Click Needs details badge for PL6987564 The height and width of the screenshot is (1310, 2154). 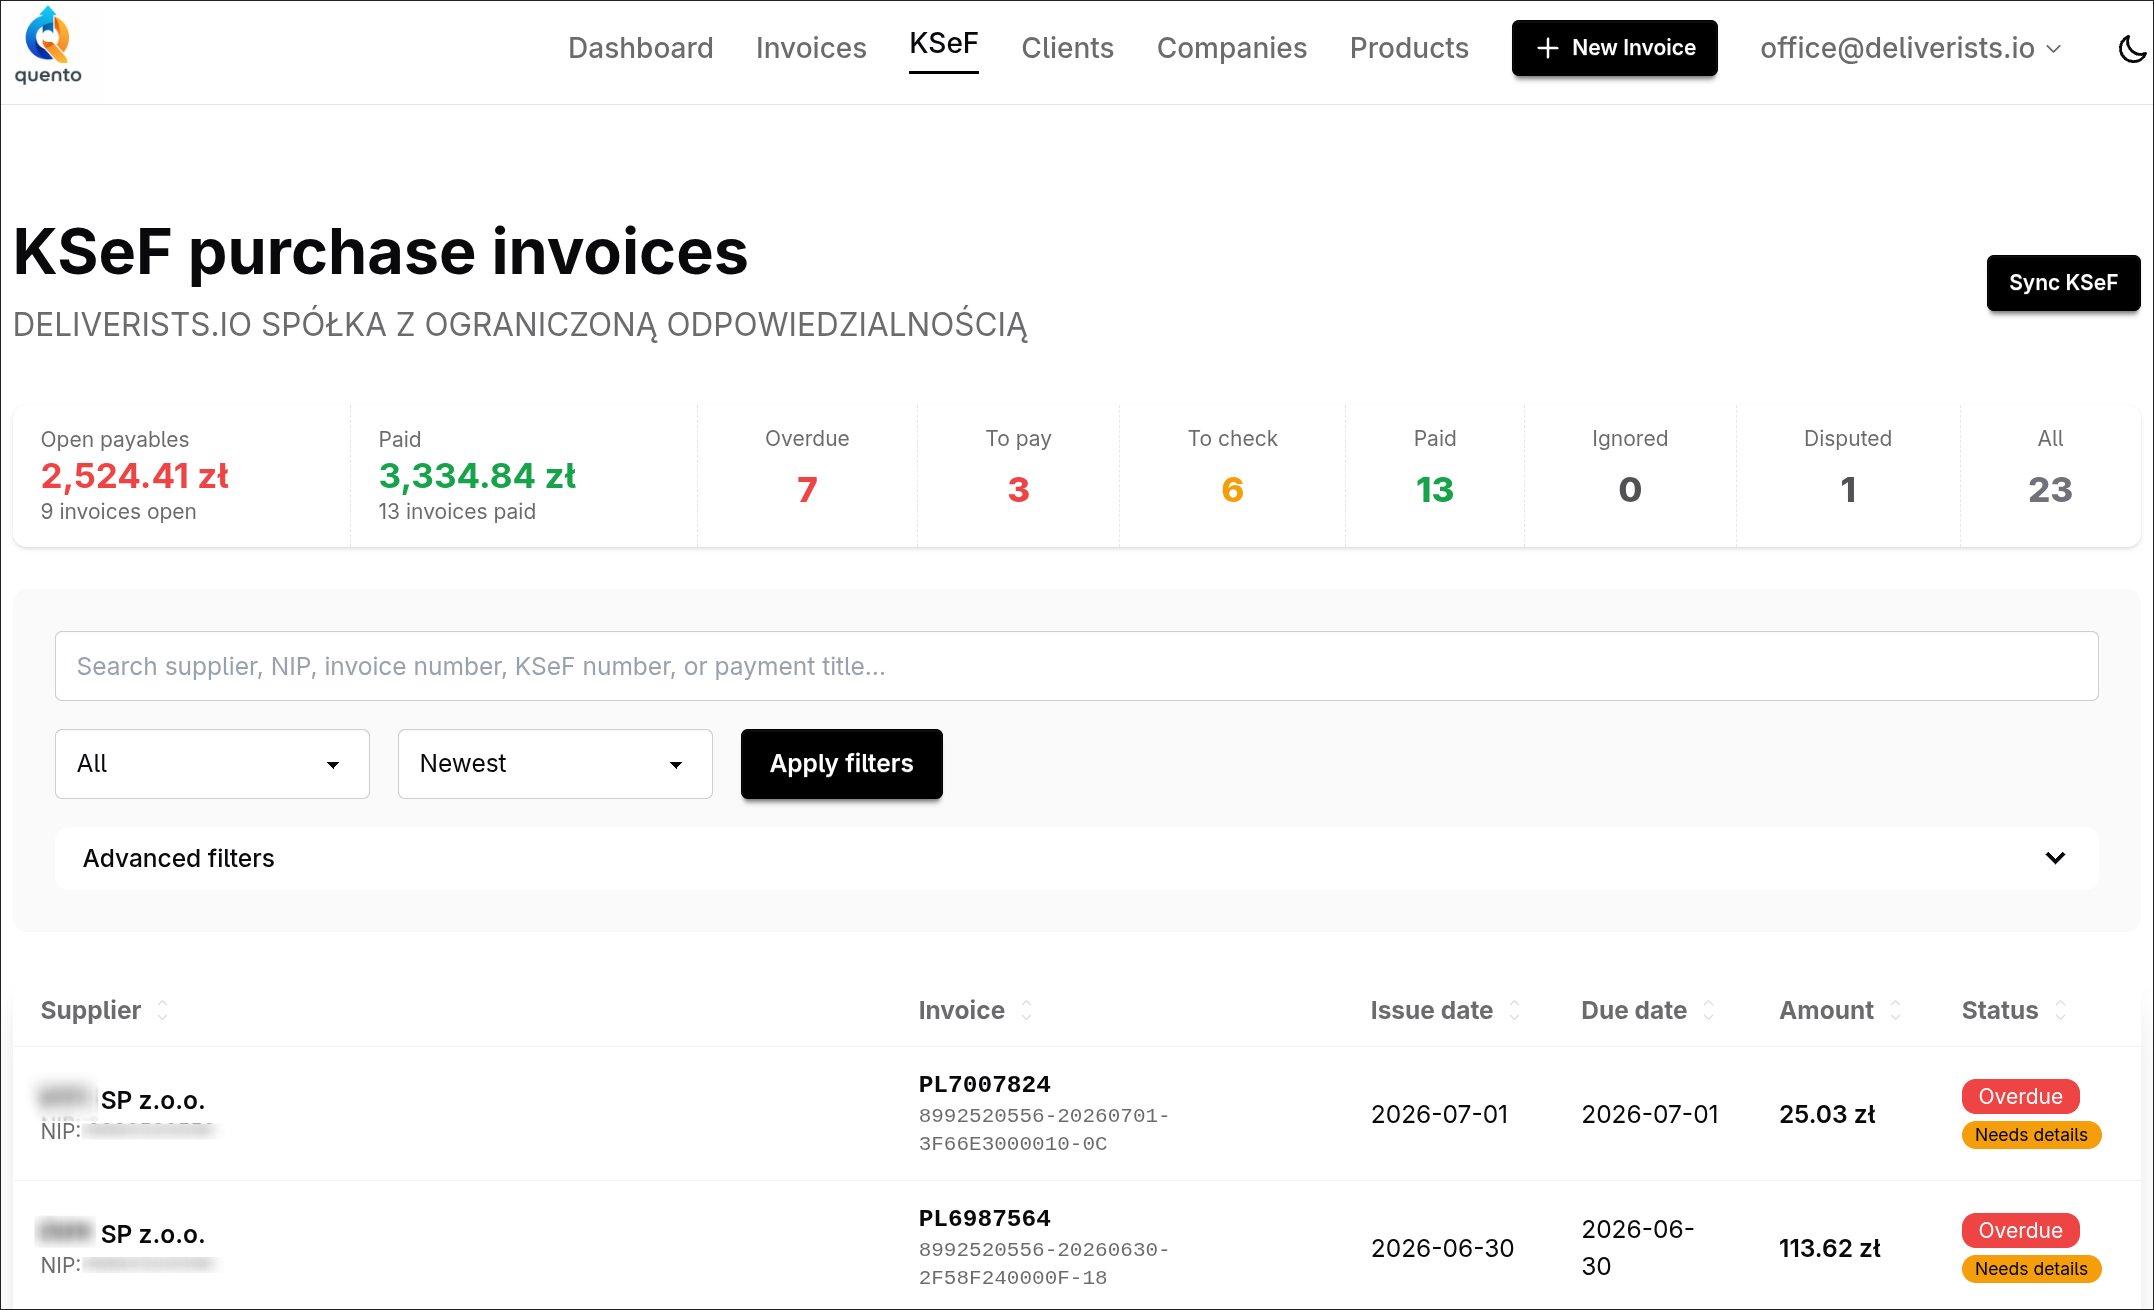point(2031,1269)
